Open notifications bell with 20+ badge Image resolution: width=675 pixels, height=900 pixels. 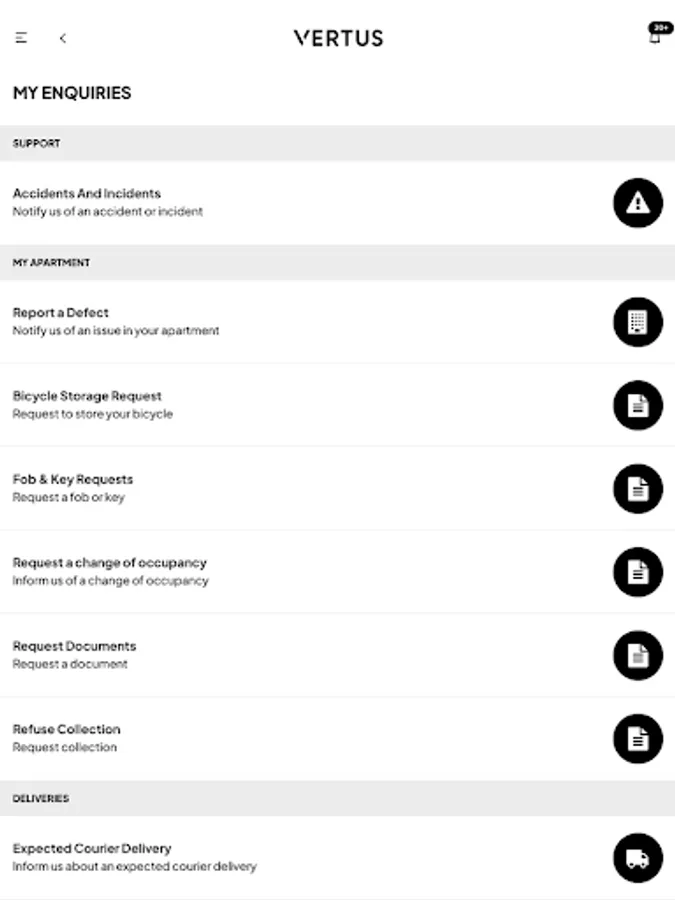pyautogui.click(x=655, y=37)
